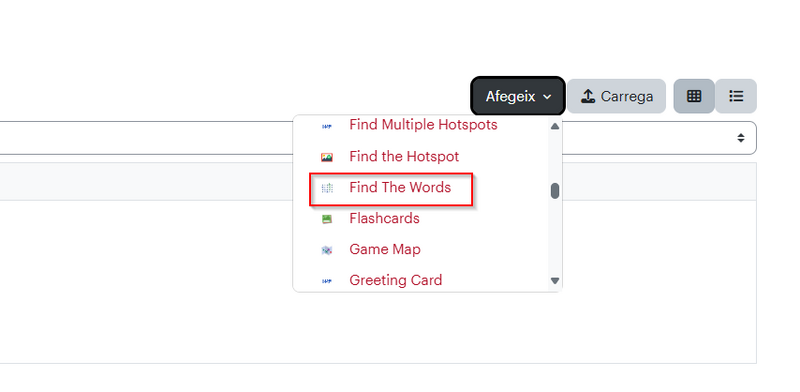This screenshot has width=800, height=392.
Task: Click the dropdown scrollbar down arrow
Action: pyautogui.click(x=555, y=280)
